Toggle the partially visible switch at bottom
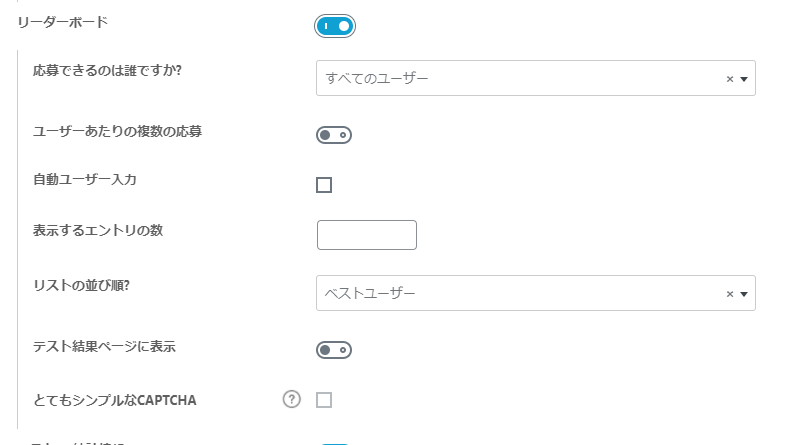 pos(335,442)
